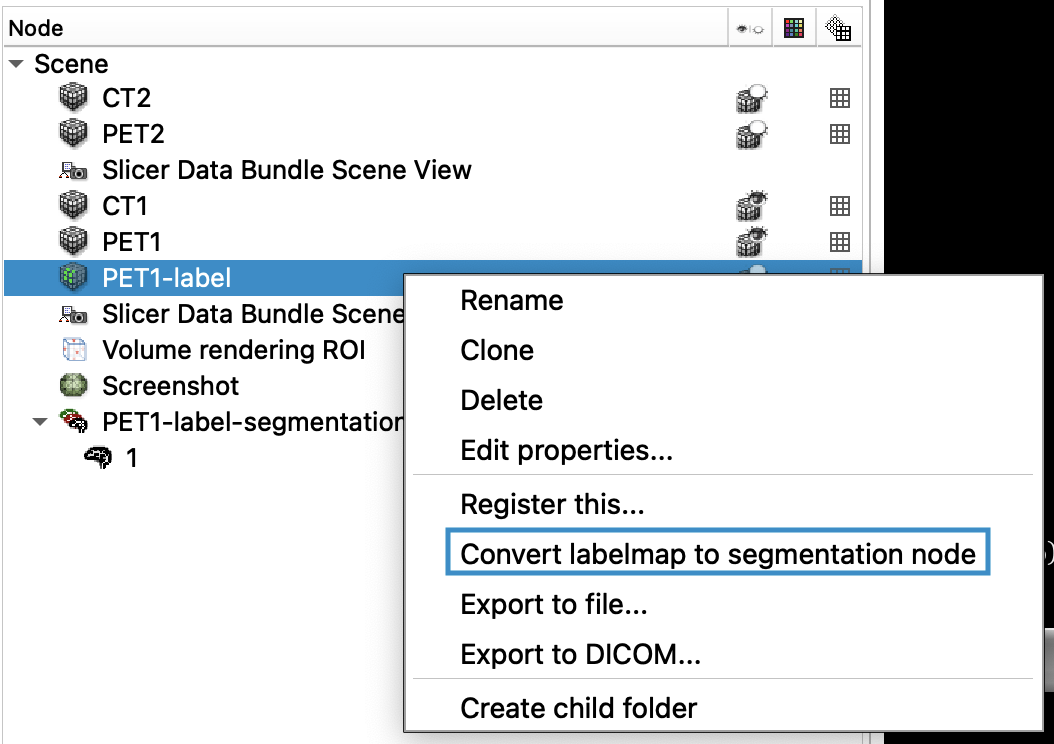This screenshot has width=1054, height=744.
Task: Click the CT2 volume cube icon
Action: tap(73, 97)
